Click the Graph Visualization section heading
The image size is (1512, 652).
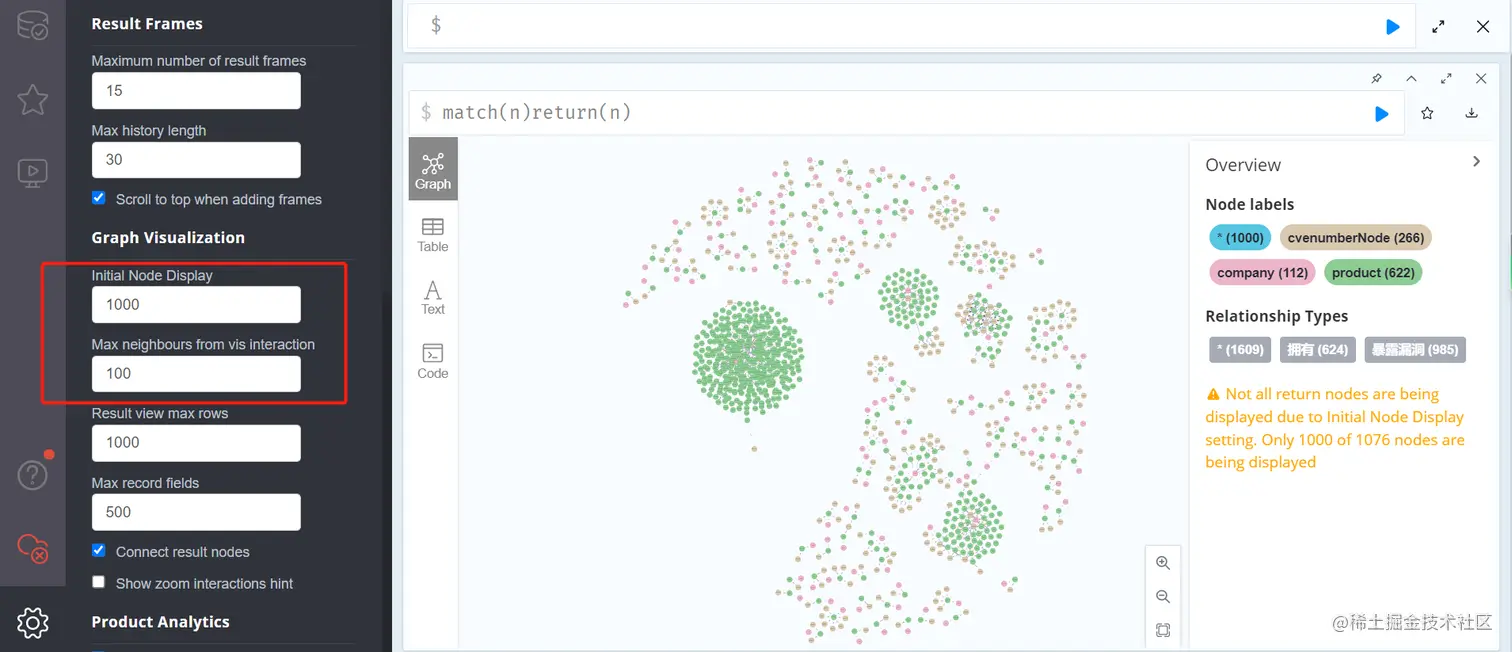point(168,238)
